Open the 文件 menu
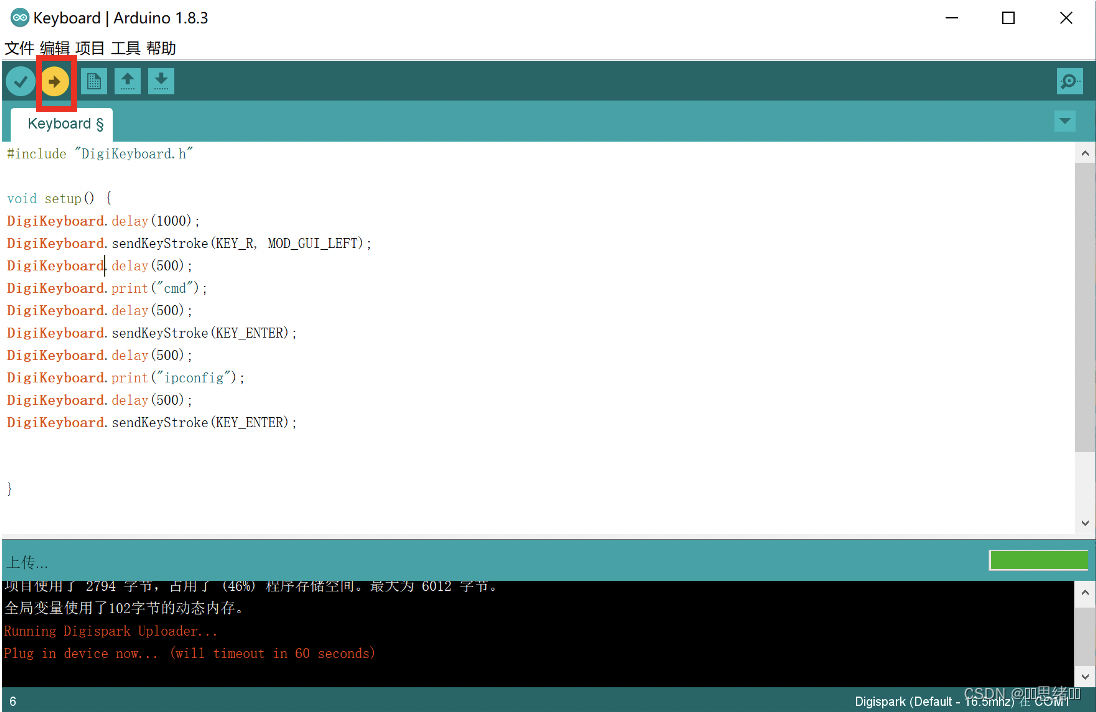This screenshot has height=712, width=1096. click(19, 48)
